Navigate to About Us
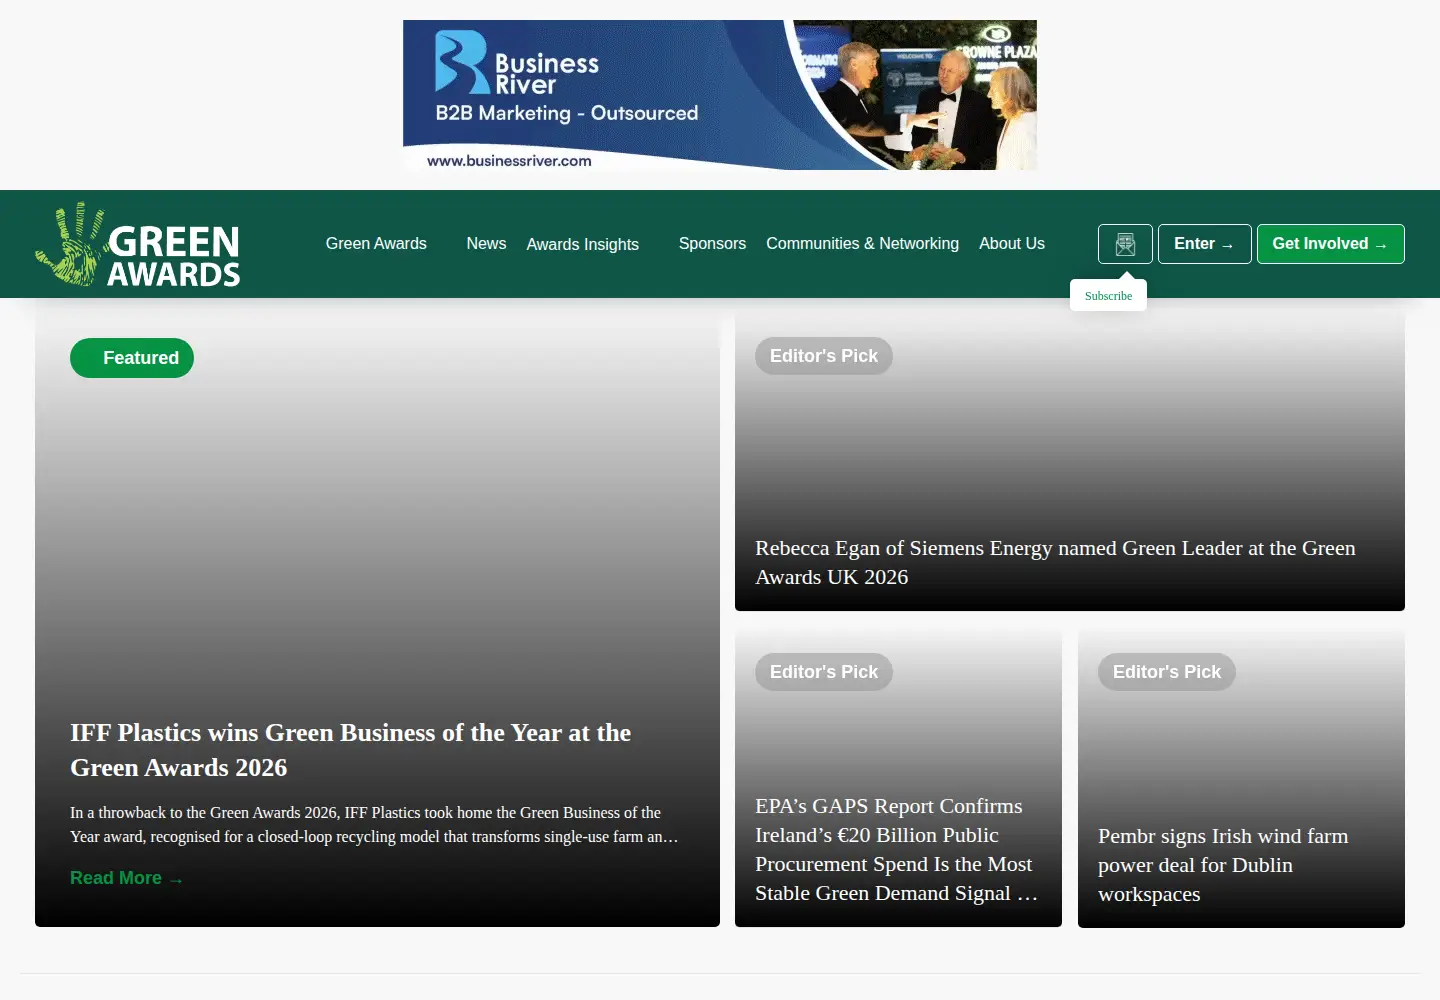Image resolution: width=1440 pixels, height=1000 pixels. [1012, 243]
